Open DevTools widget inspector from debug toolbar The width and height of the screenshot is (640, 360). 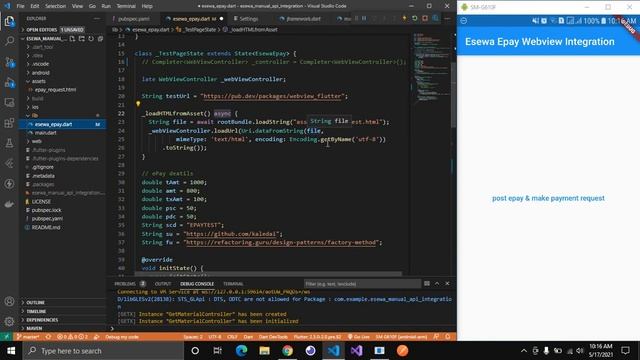436,18
